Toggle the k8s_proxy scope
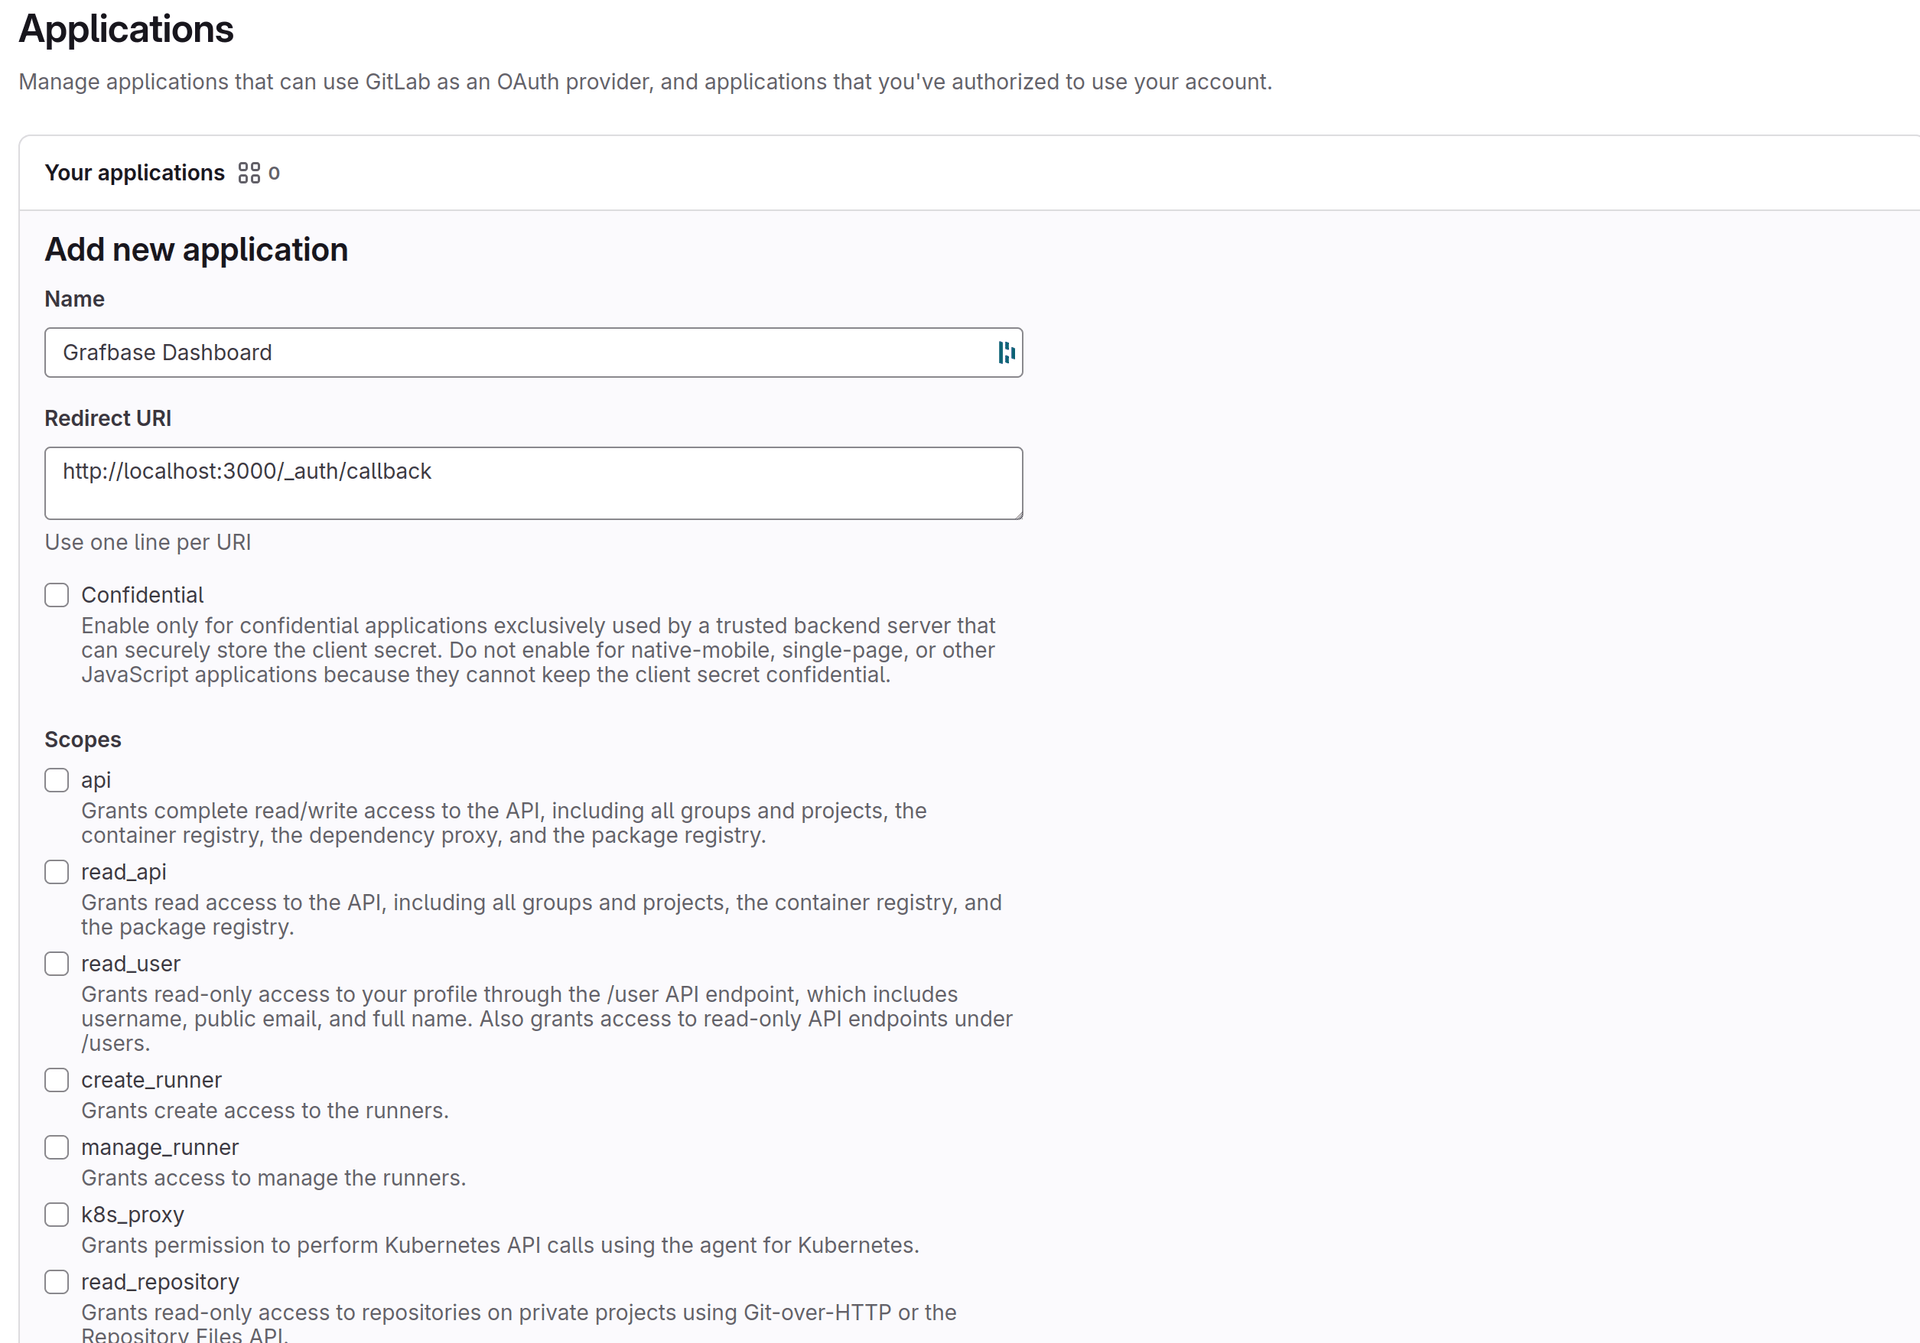Screen dimensions: 1920x1343 point(56,1214)
